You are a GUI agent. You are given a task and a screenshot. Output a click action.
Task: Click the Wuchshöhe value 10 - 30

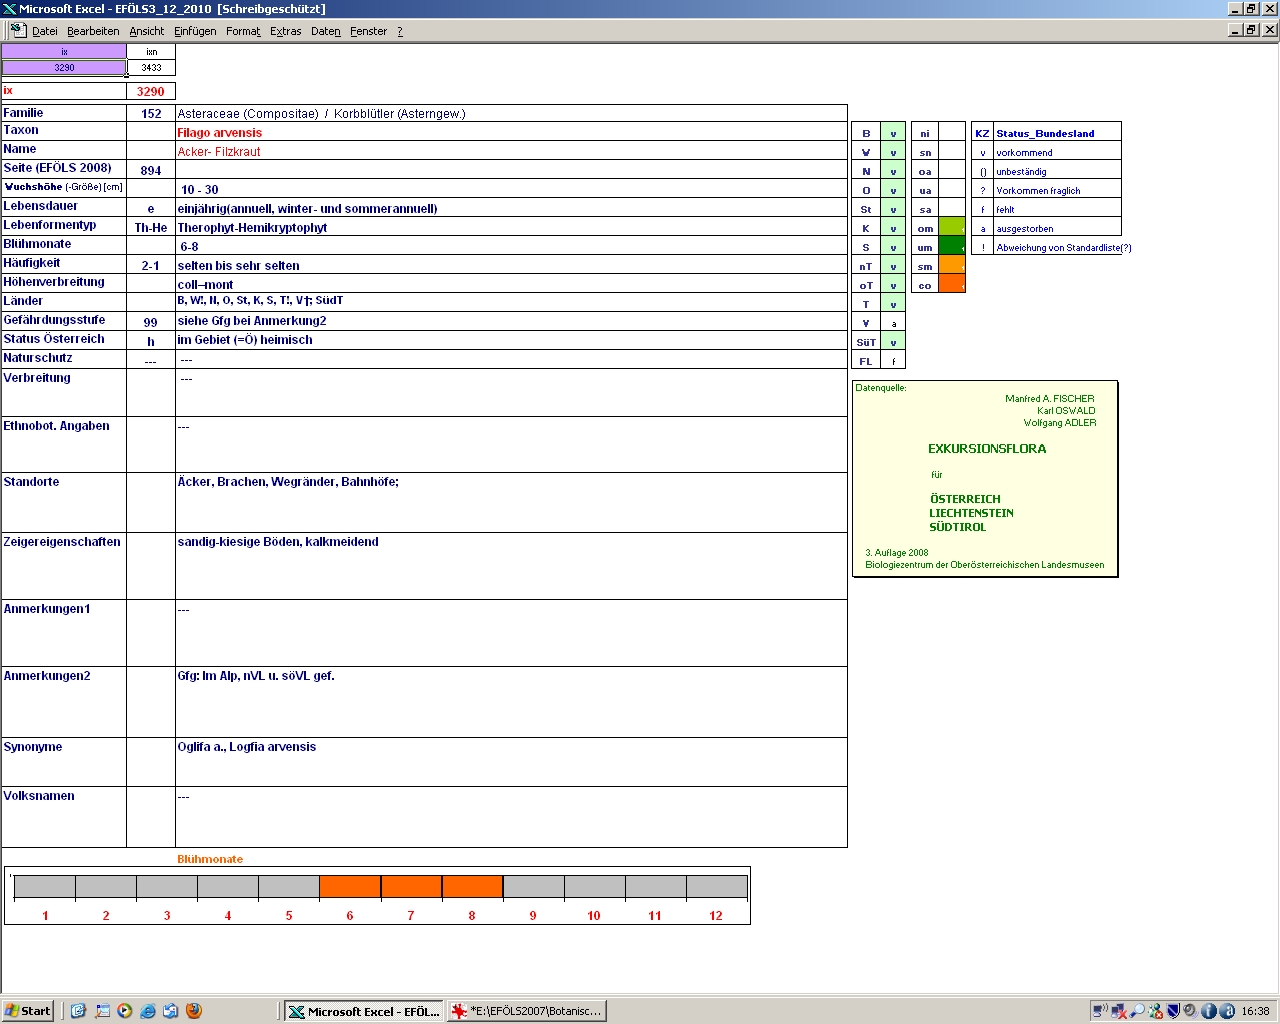(x=199, y=190)
